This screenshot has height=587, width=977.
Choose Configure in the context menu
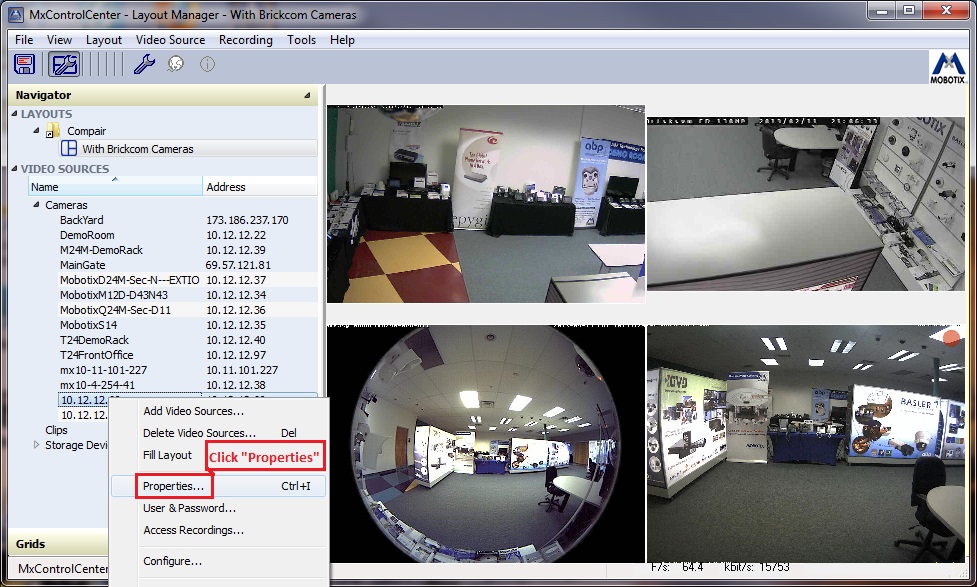click(218, 561)
